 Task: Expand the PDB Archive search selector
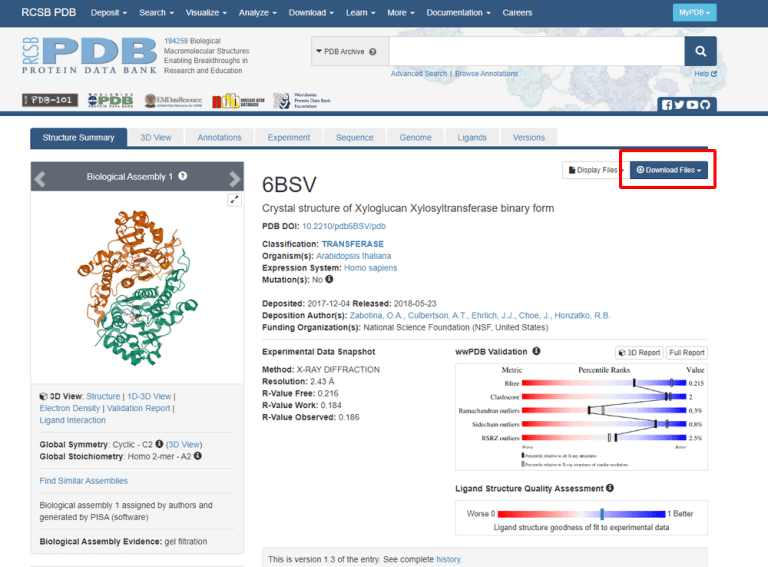coord(348,52)
